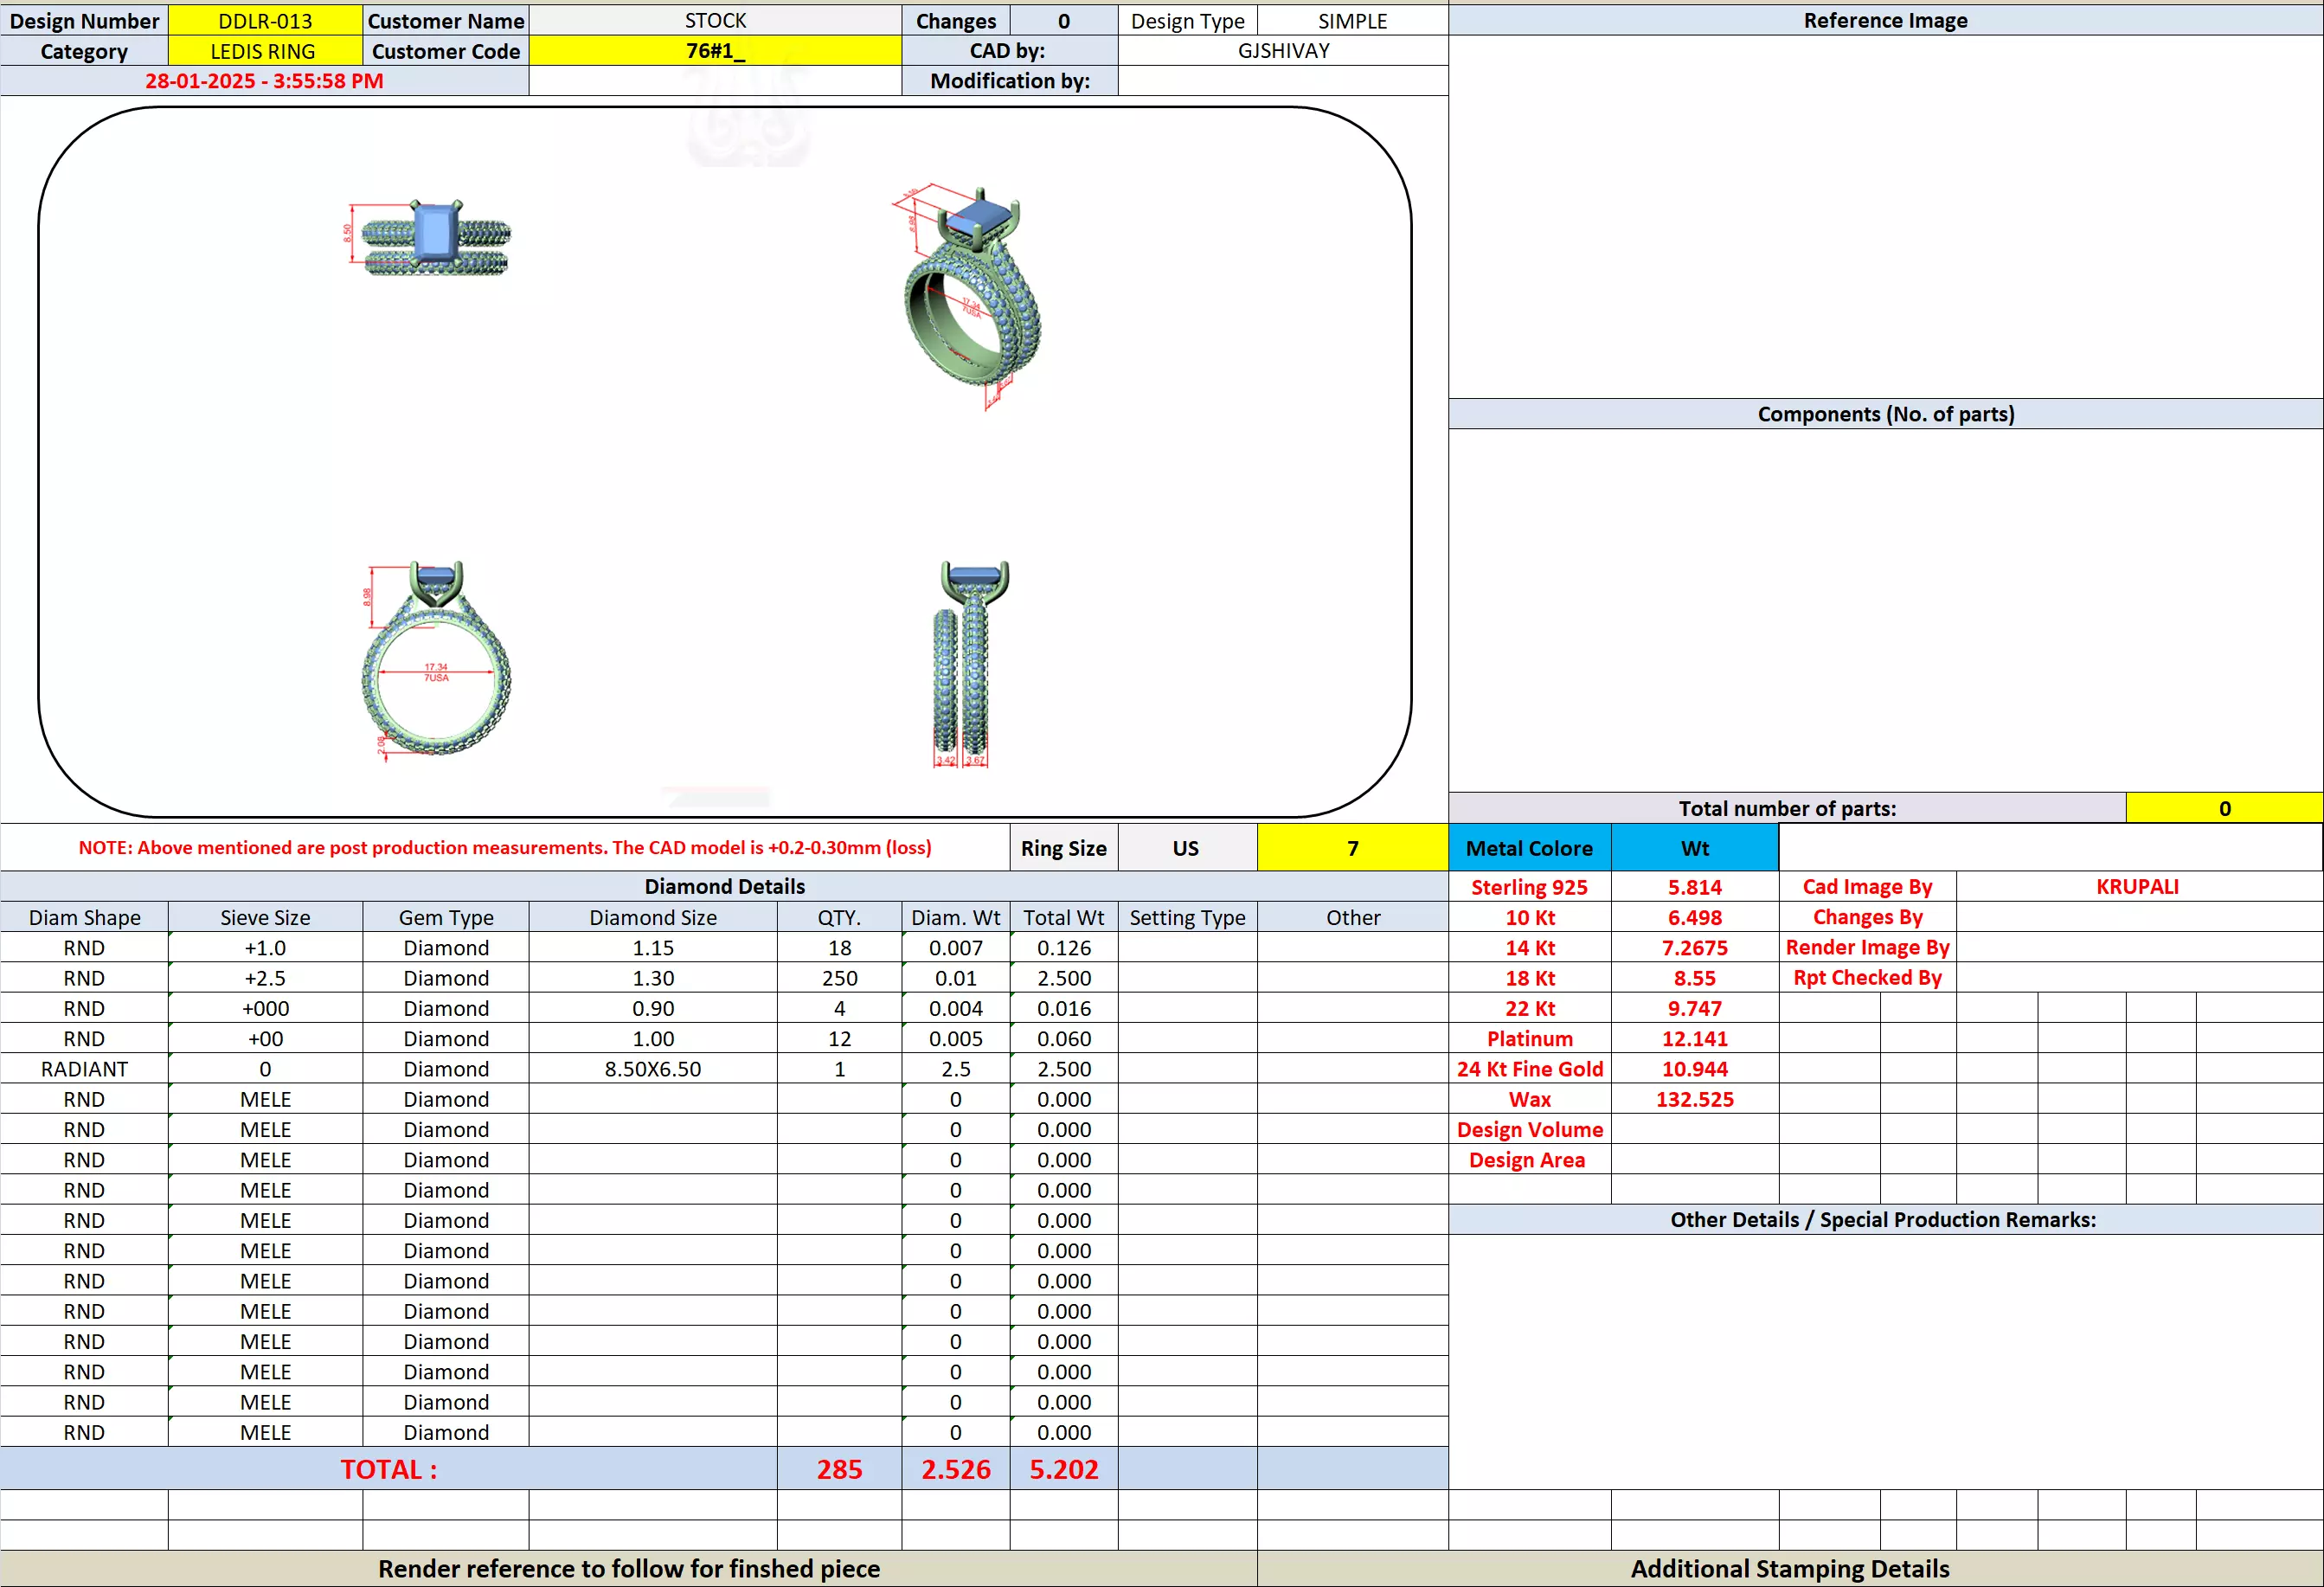
Task: Click the front-view ring render with 7USA label
Action: pos(436,660)
